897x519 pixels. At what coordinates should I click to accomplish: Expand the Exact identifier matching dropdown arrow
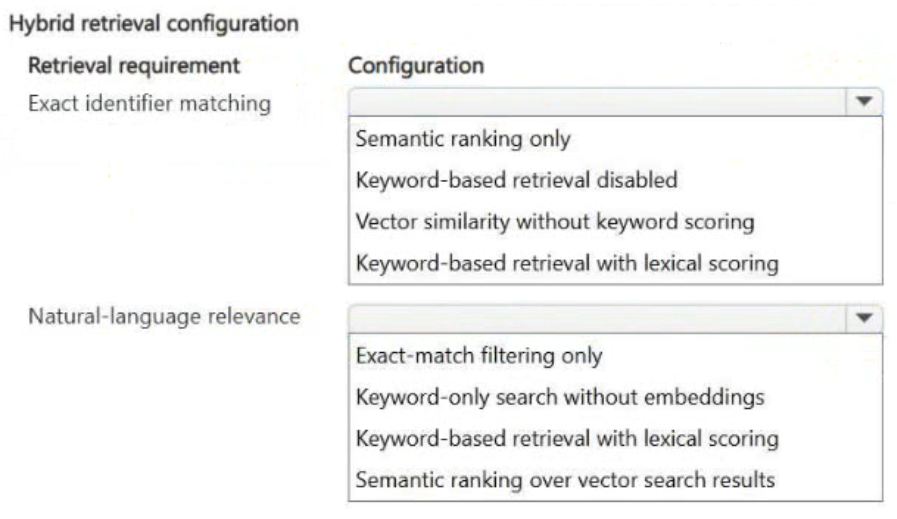tap(864, 102)
